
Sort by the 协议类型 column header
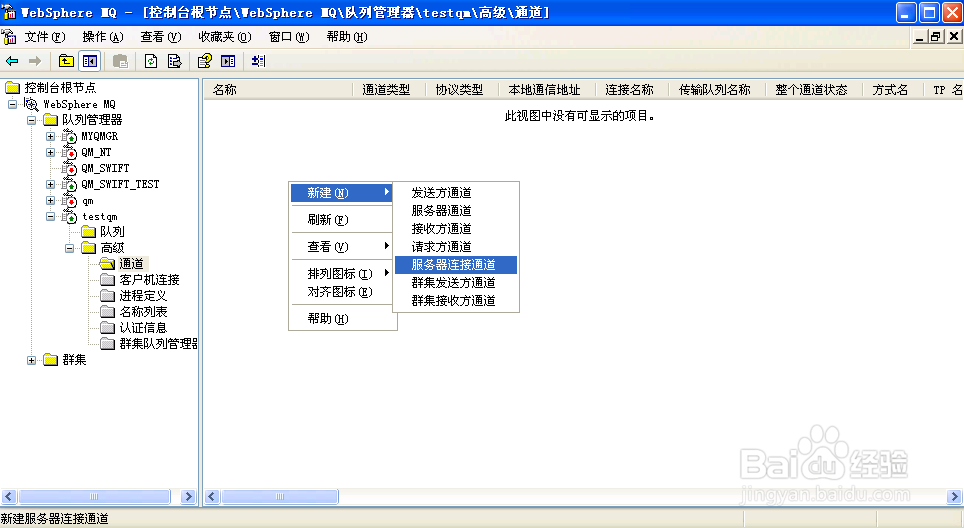point(462,90)
